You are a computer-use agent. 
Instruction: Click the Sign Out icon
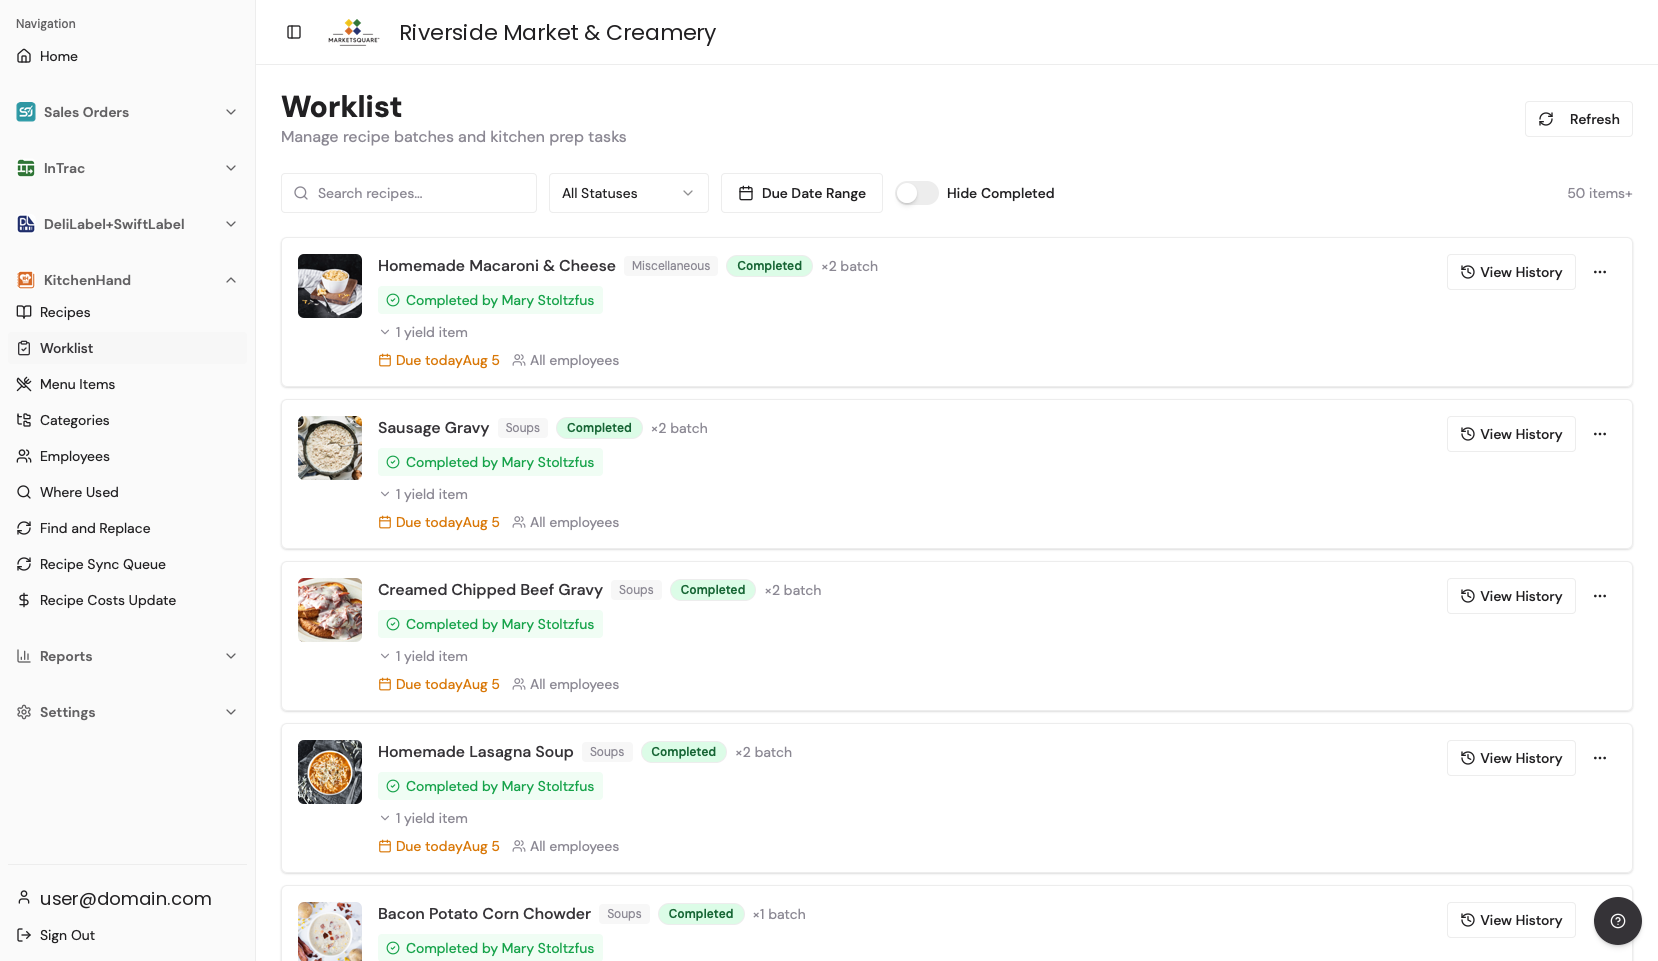tap(24, 935)
